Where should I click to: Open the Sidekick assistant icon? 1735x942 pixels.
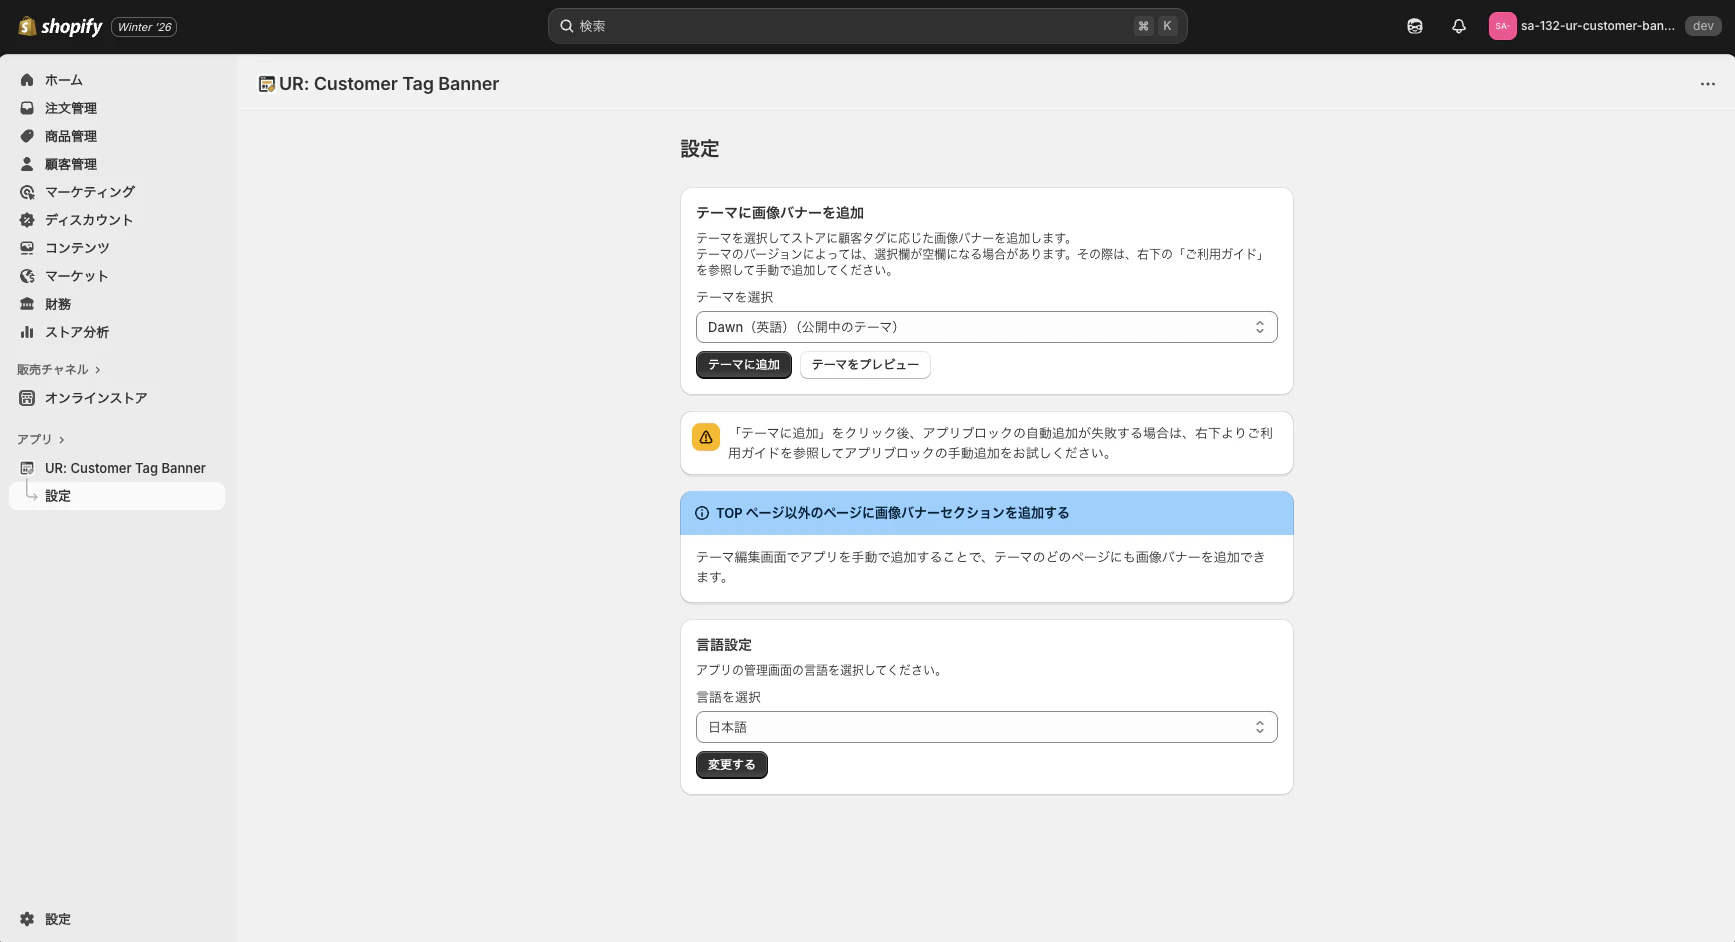(1414, 26)
